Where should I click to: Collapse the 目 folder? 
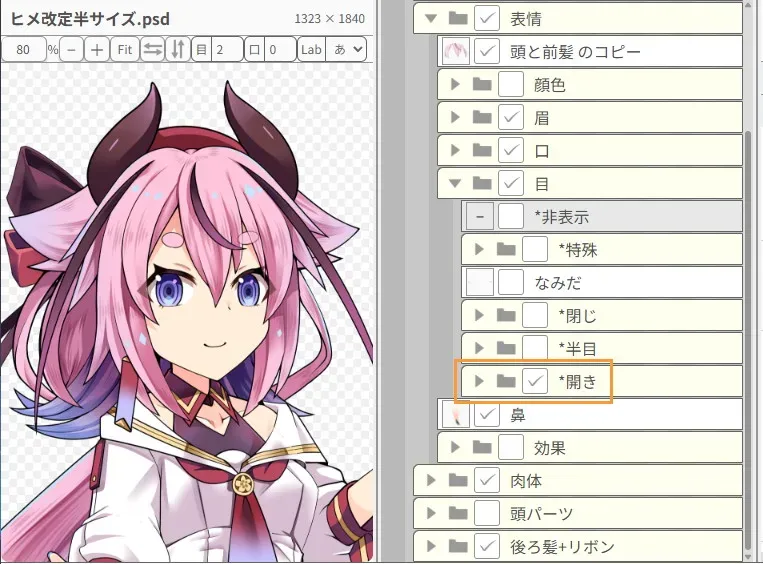coord(455,183)
